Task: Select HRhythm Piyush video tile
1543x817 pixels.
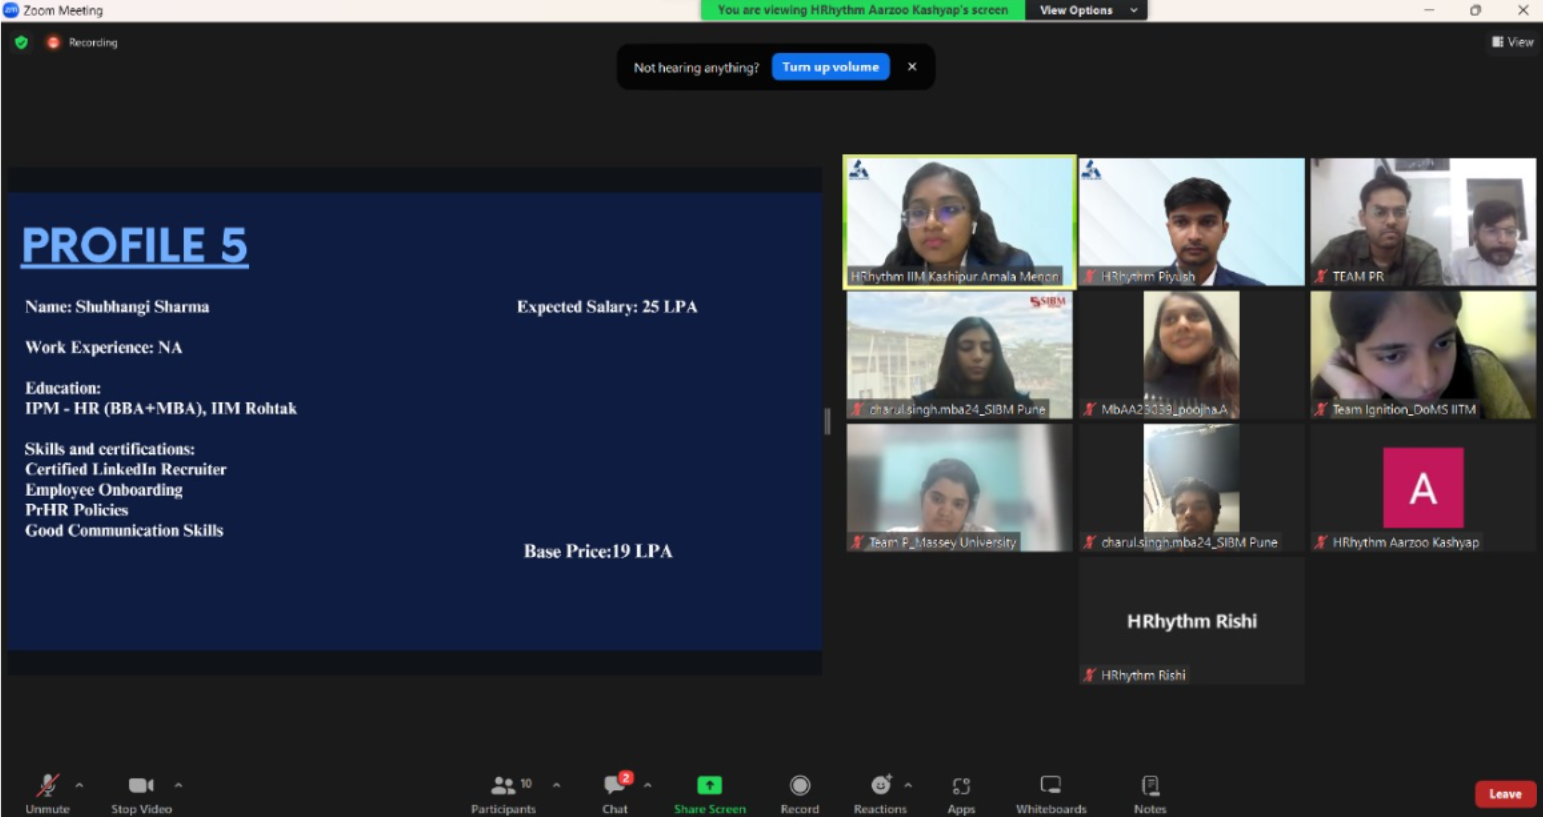Action: point(1192,222)
